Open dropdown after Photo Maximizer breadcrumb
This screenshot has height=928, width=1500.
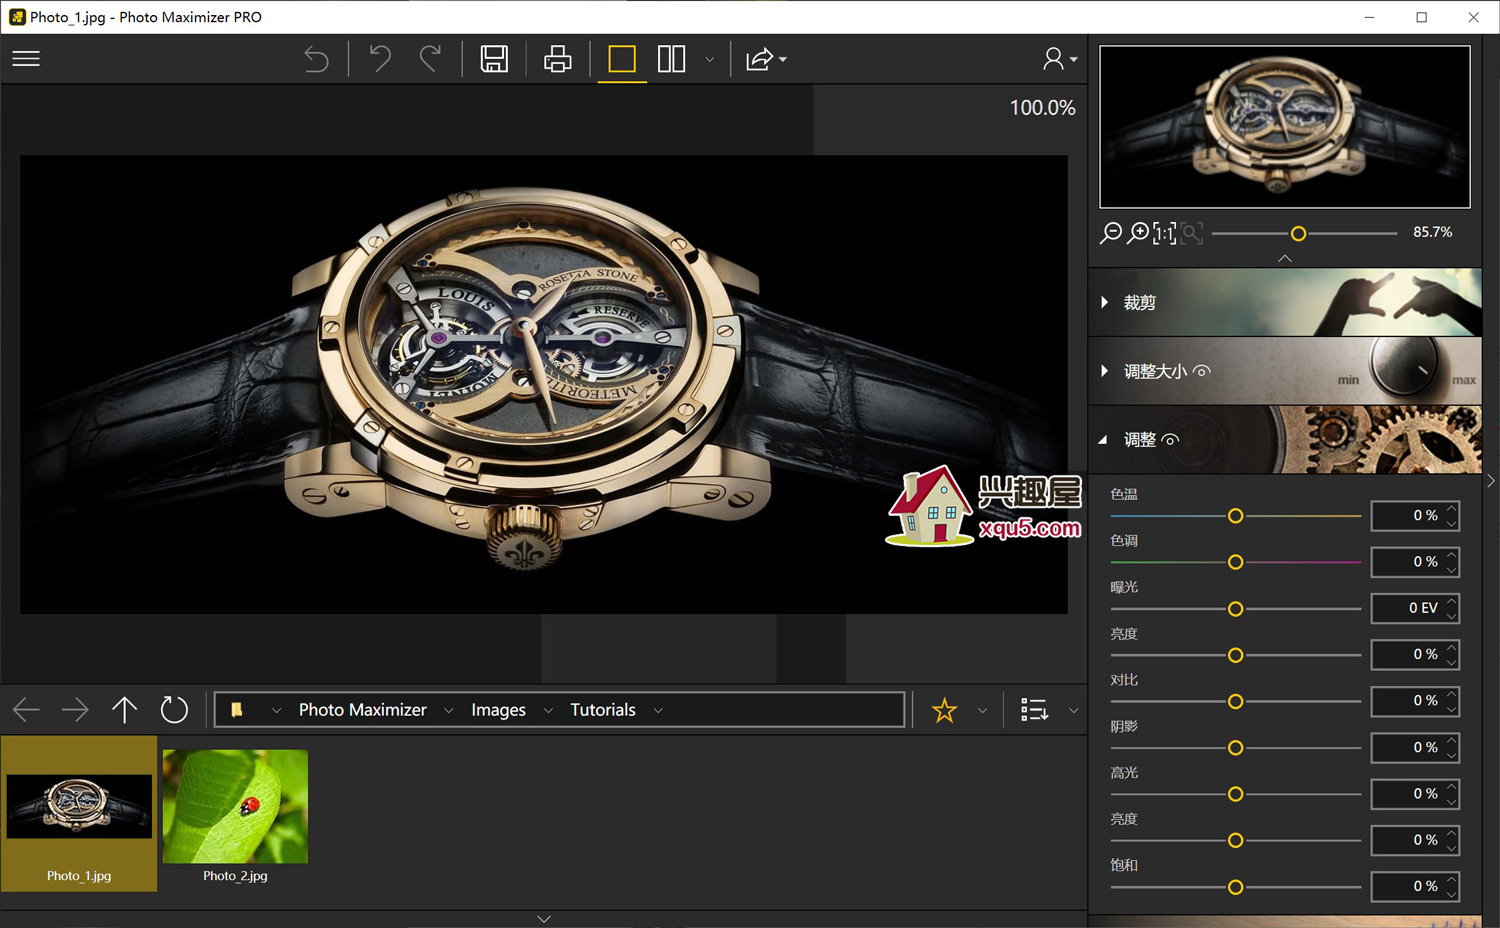448,711
